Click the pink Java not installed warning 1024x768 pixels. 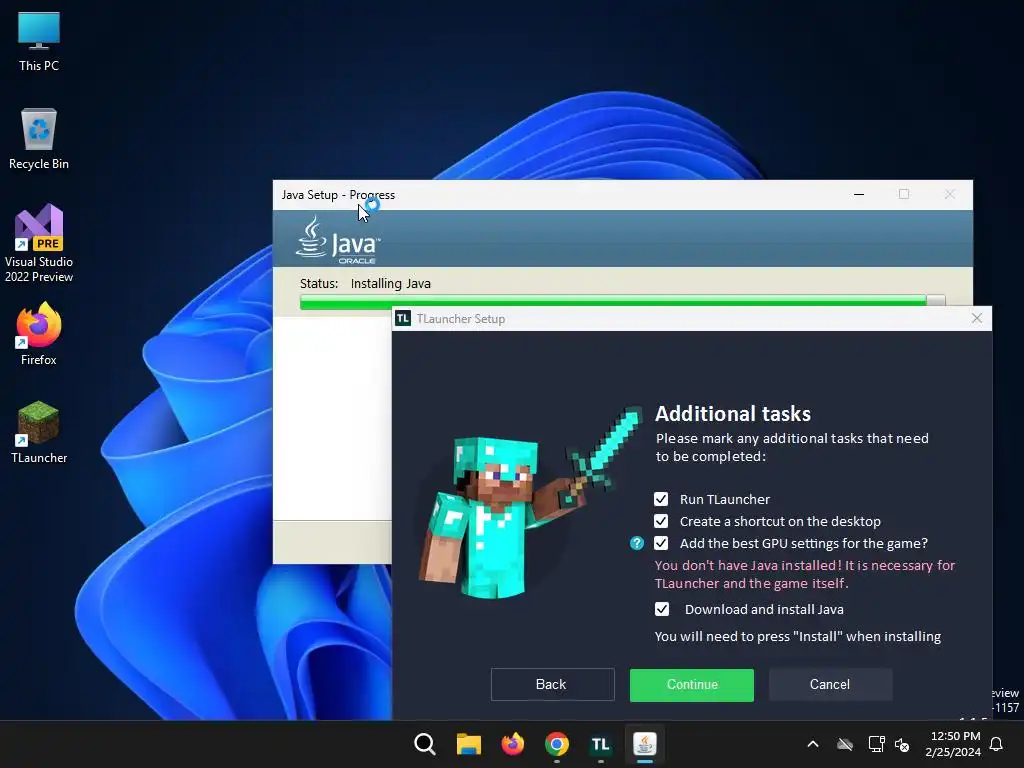pyautogui.click(x=805, y=574)
